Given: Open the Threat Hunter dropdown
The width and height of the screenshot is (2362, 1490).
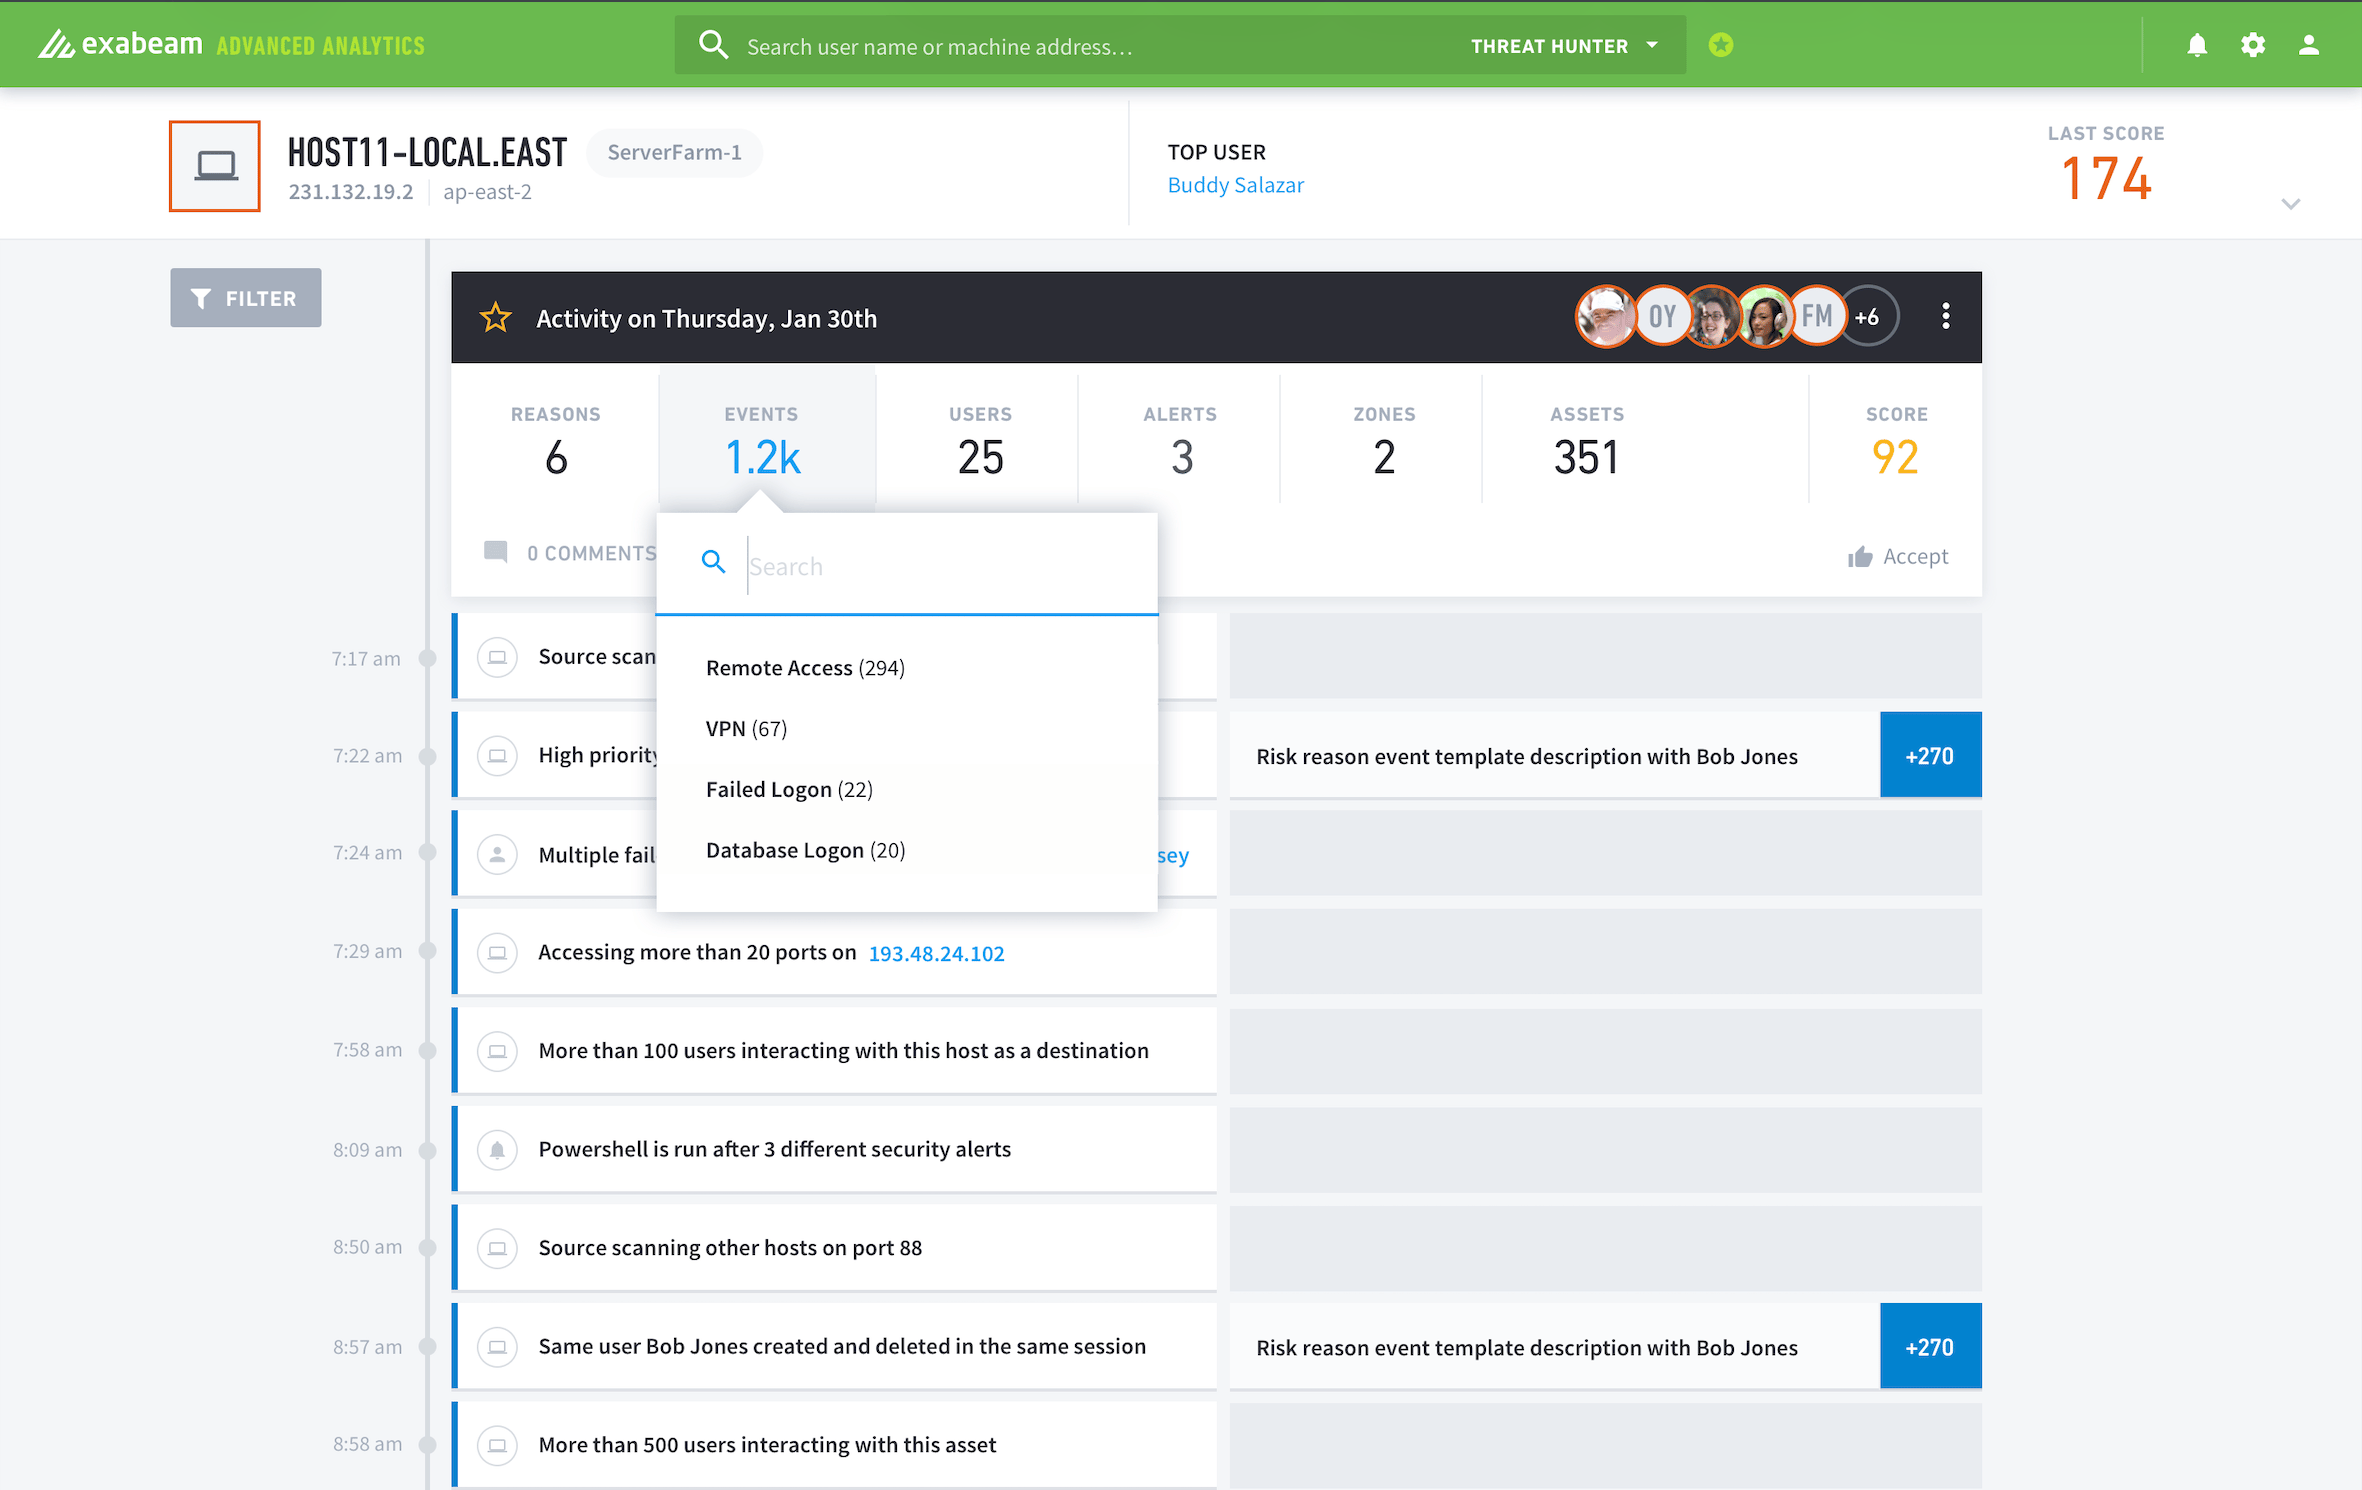Looking at the screenshot, I should (x=1564, y=46).
